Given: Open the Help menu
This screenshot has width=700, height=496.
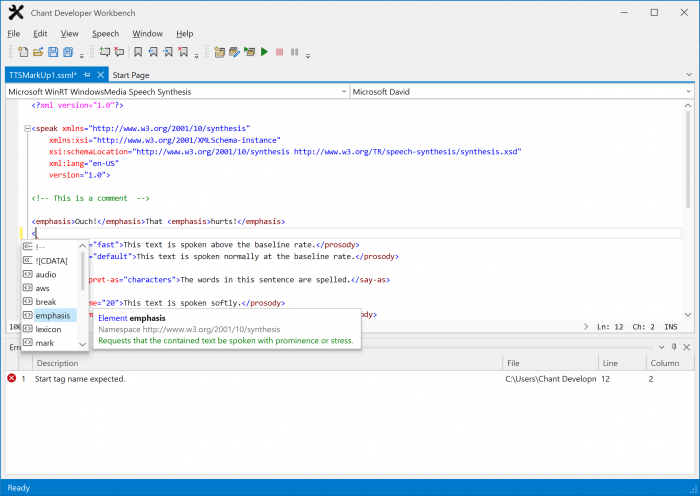Looking at the screenshot, I should tap(184, 33).
